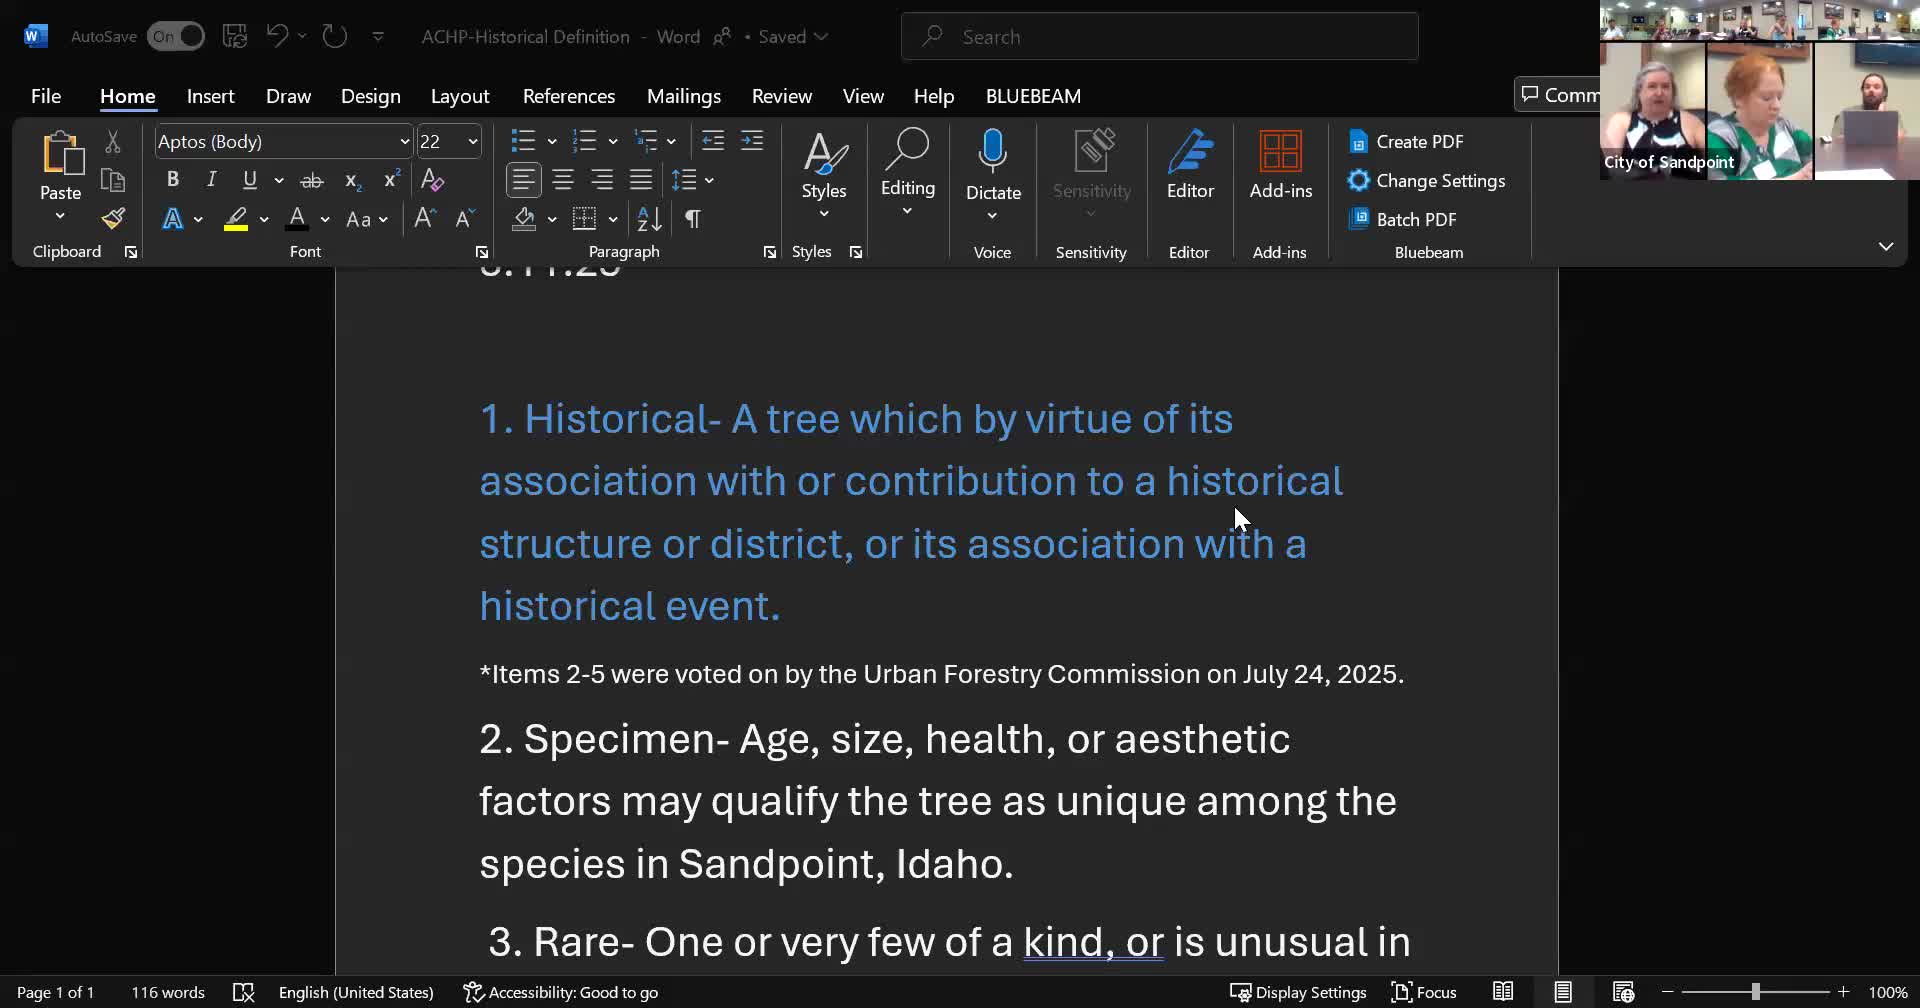
Task: Increase paragraph indent
Action: 752,141
